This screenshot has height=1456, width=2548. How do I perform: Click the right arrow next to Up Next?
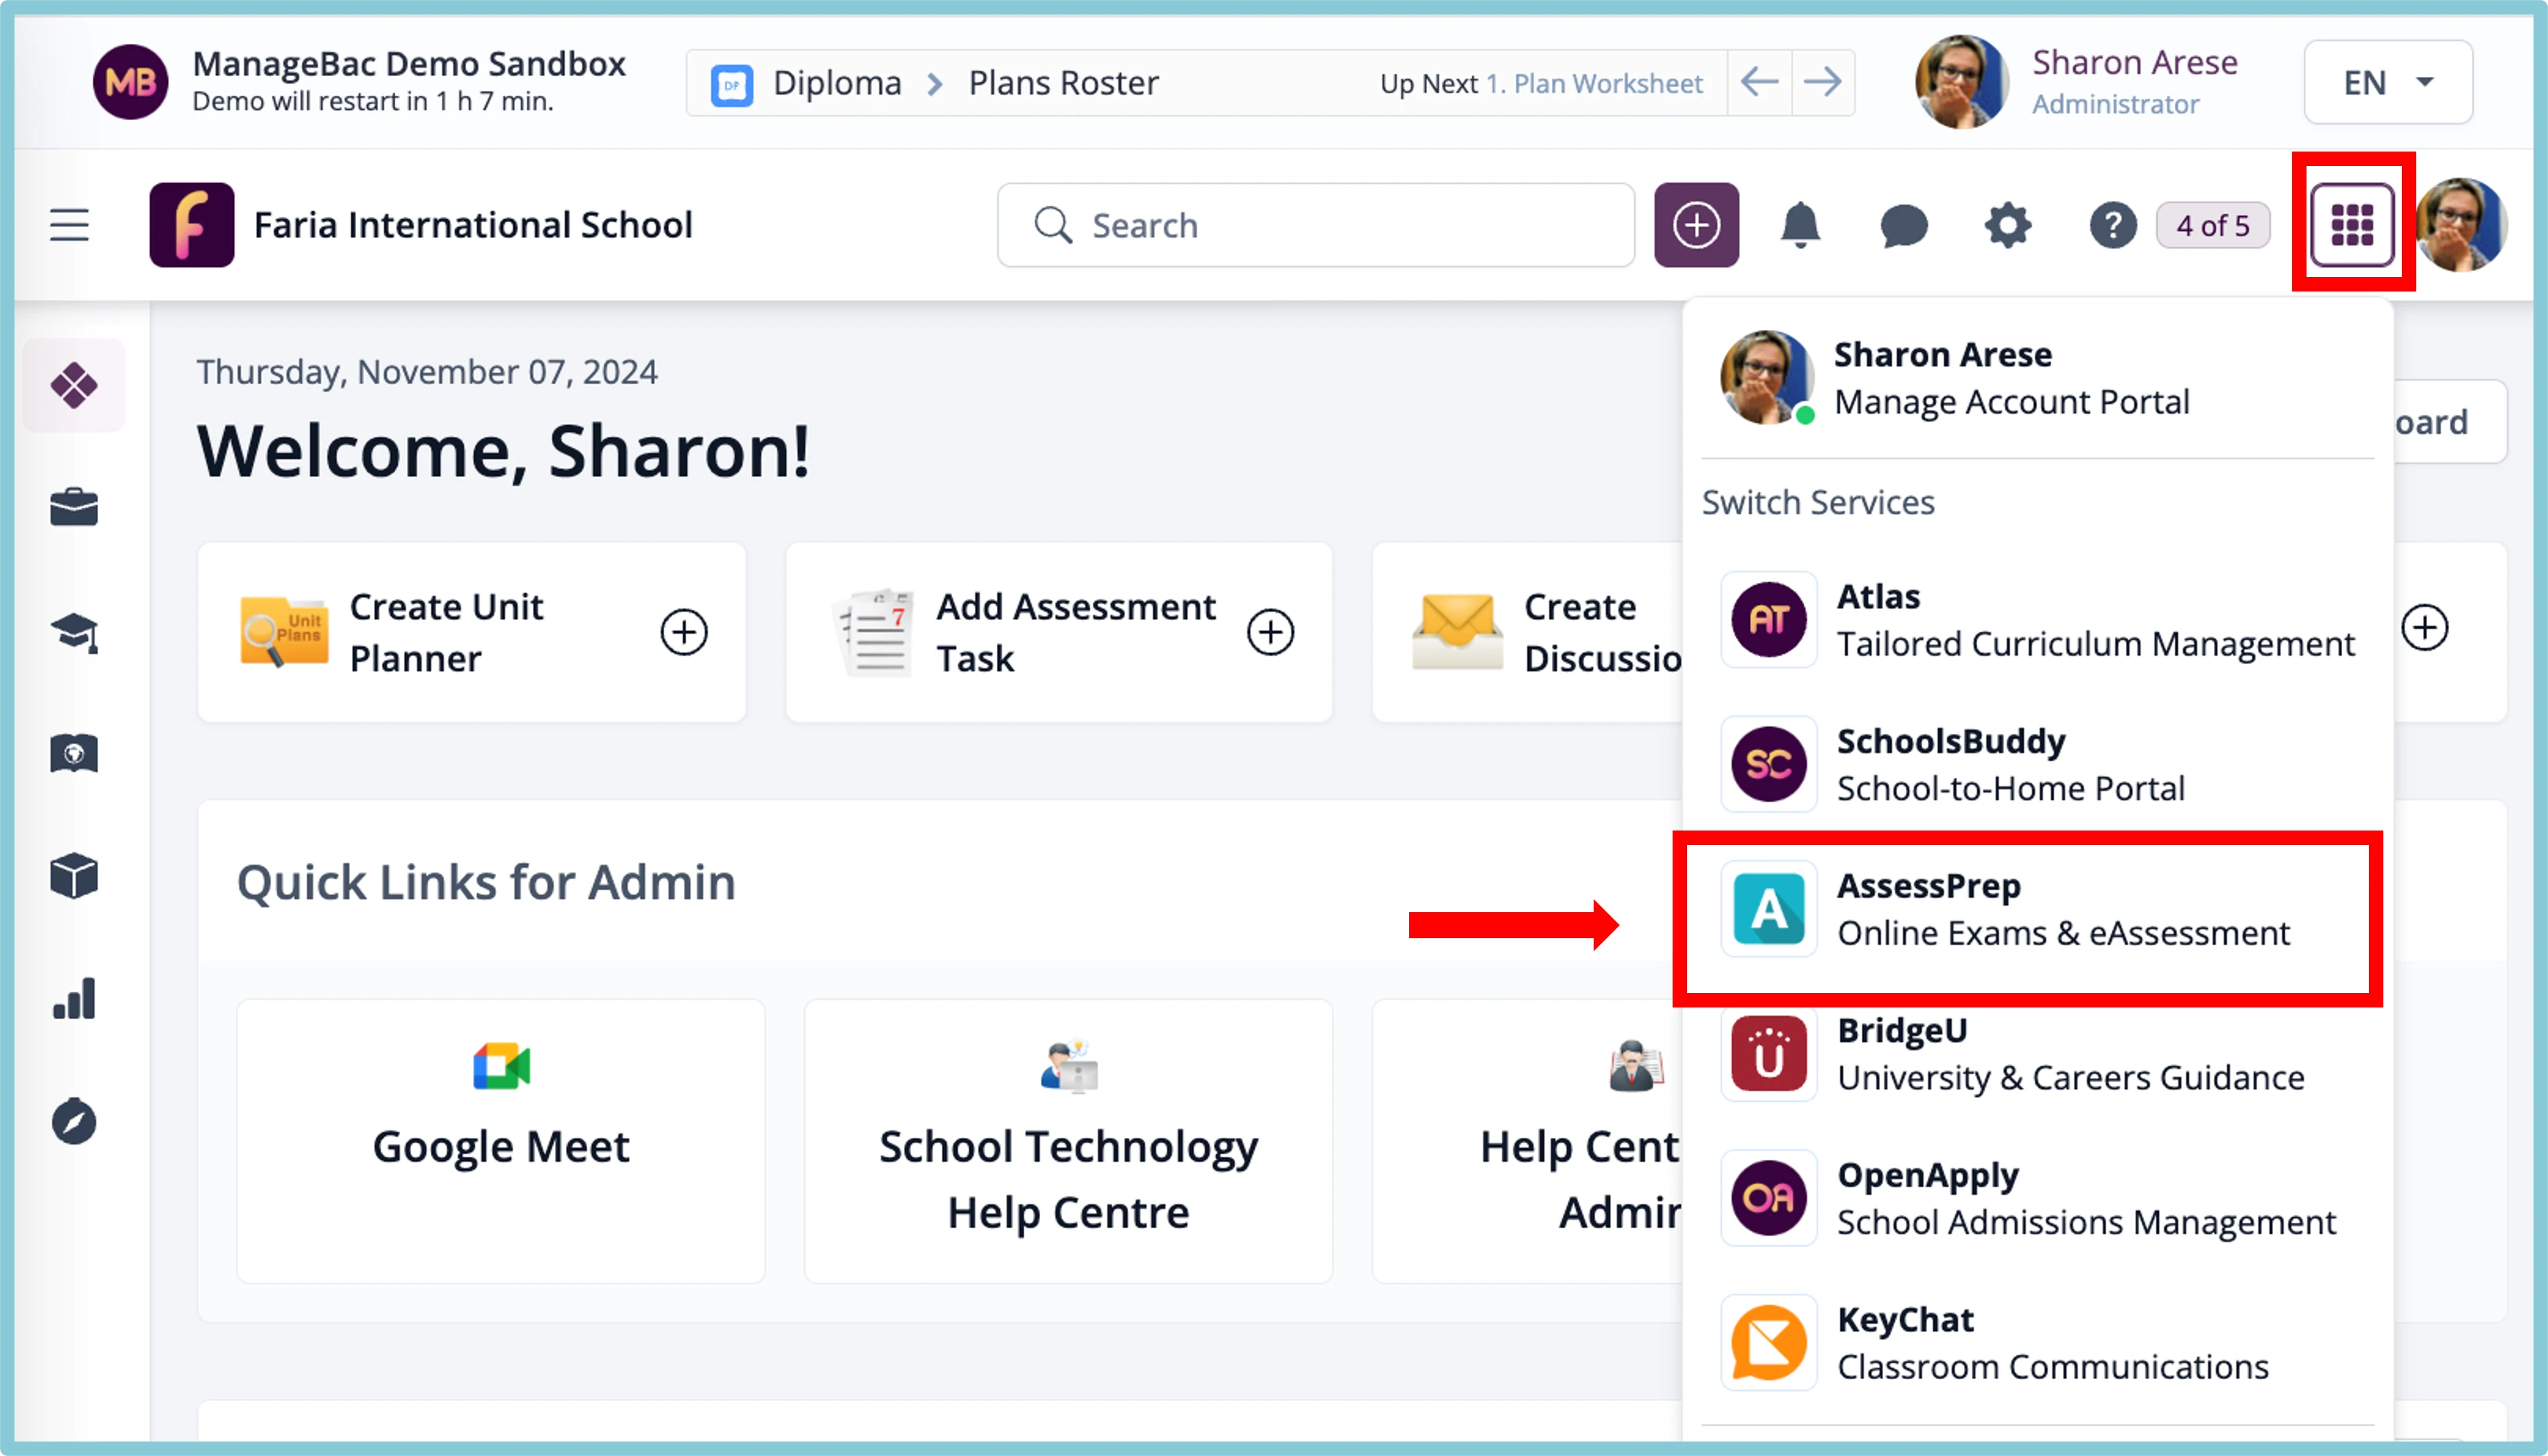[x=1822, y=82]
